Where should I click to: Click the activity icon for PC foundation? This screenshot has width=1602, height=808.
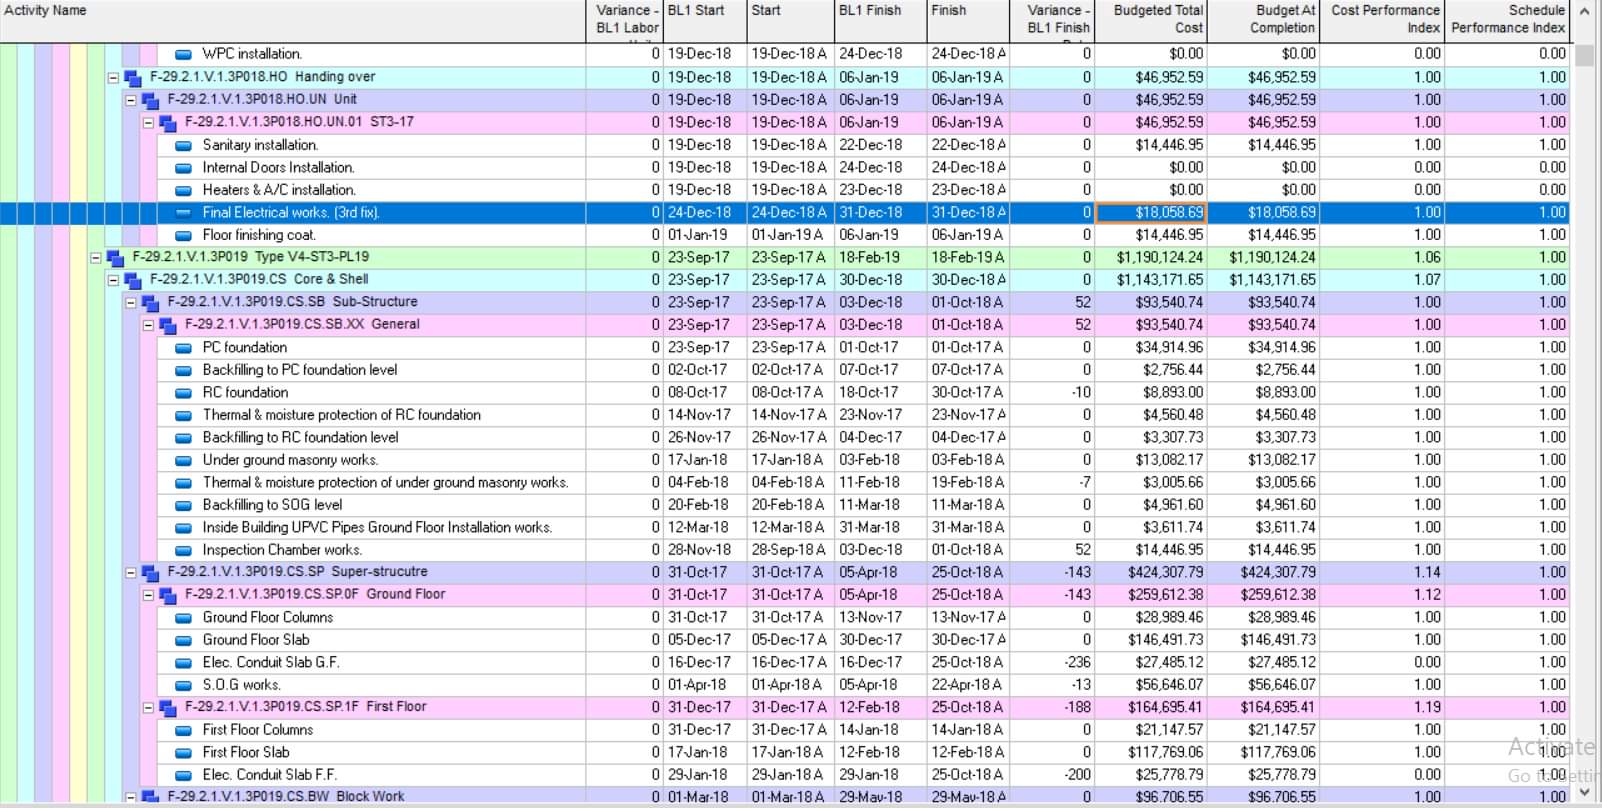[x=183, y=347]
